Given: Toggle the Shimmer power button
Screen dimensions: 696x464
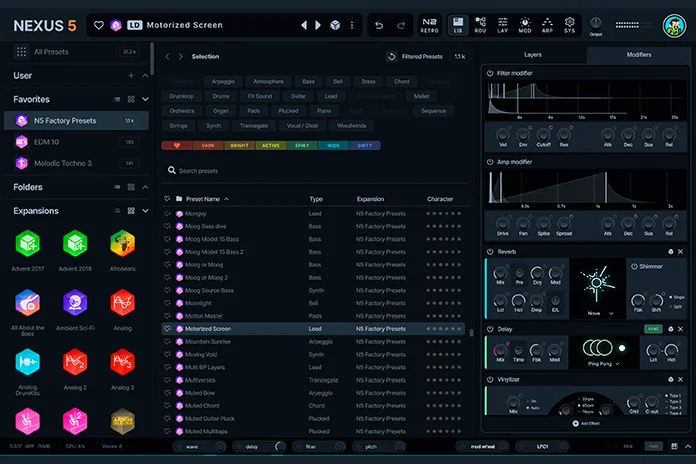Looking at the screenshot, I should (x=634, y=266).
